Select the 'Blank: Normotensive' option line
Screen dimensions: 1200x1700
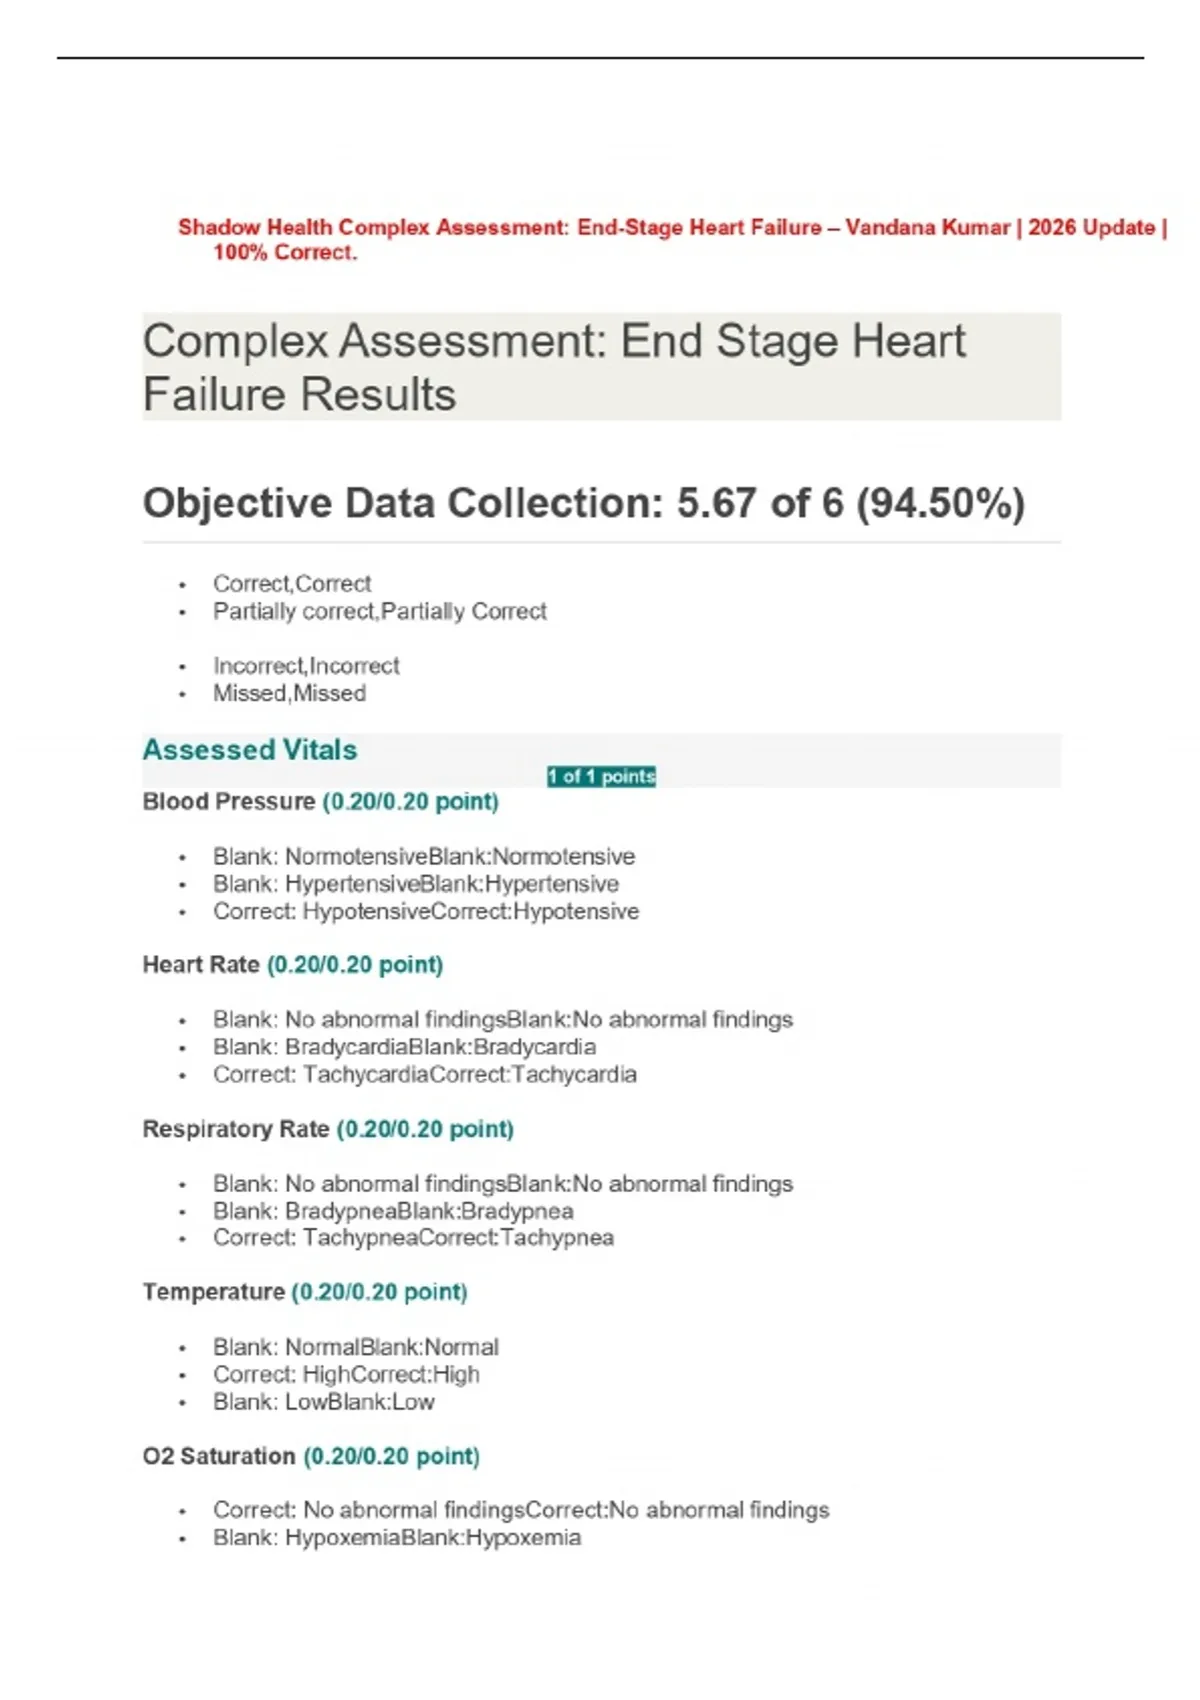click(424, 857)
